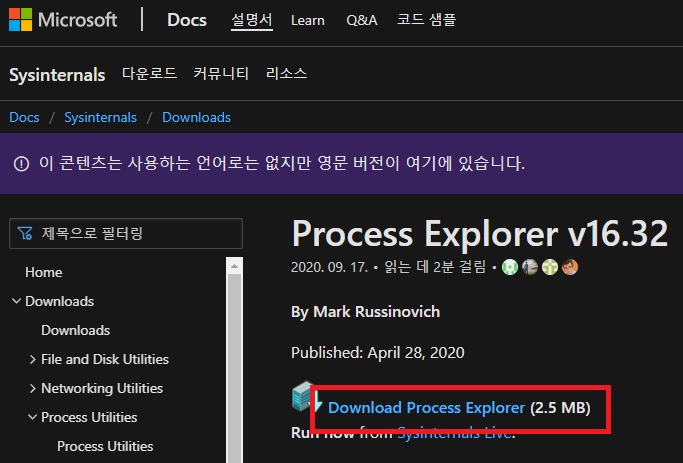Image resolution: width=683 pixels, height=463 pixels.
Task: Select the 설명서 tab
Action: (x=252, y=20)
